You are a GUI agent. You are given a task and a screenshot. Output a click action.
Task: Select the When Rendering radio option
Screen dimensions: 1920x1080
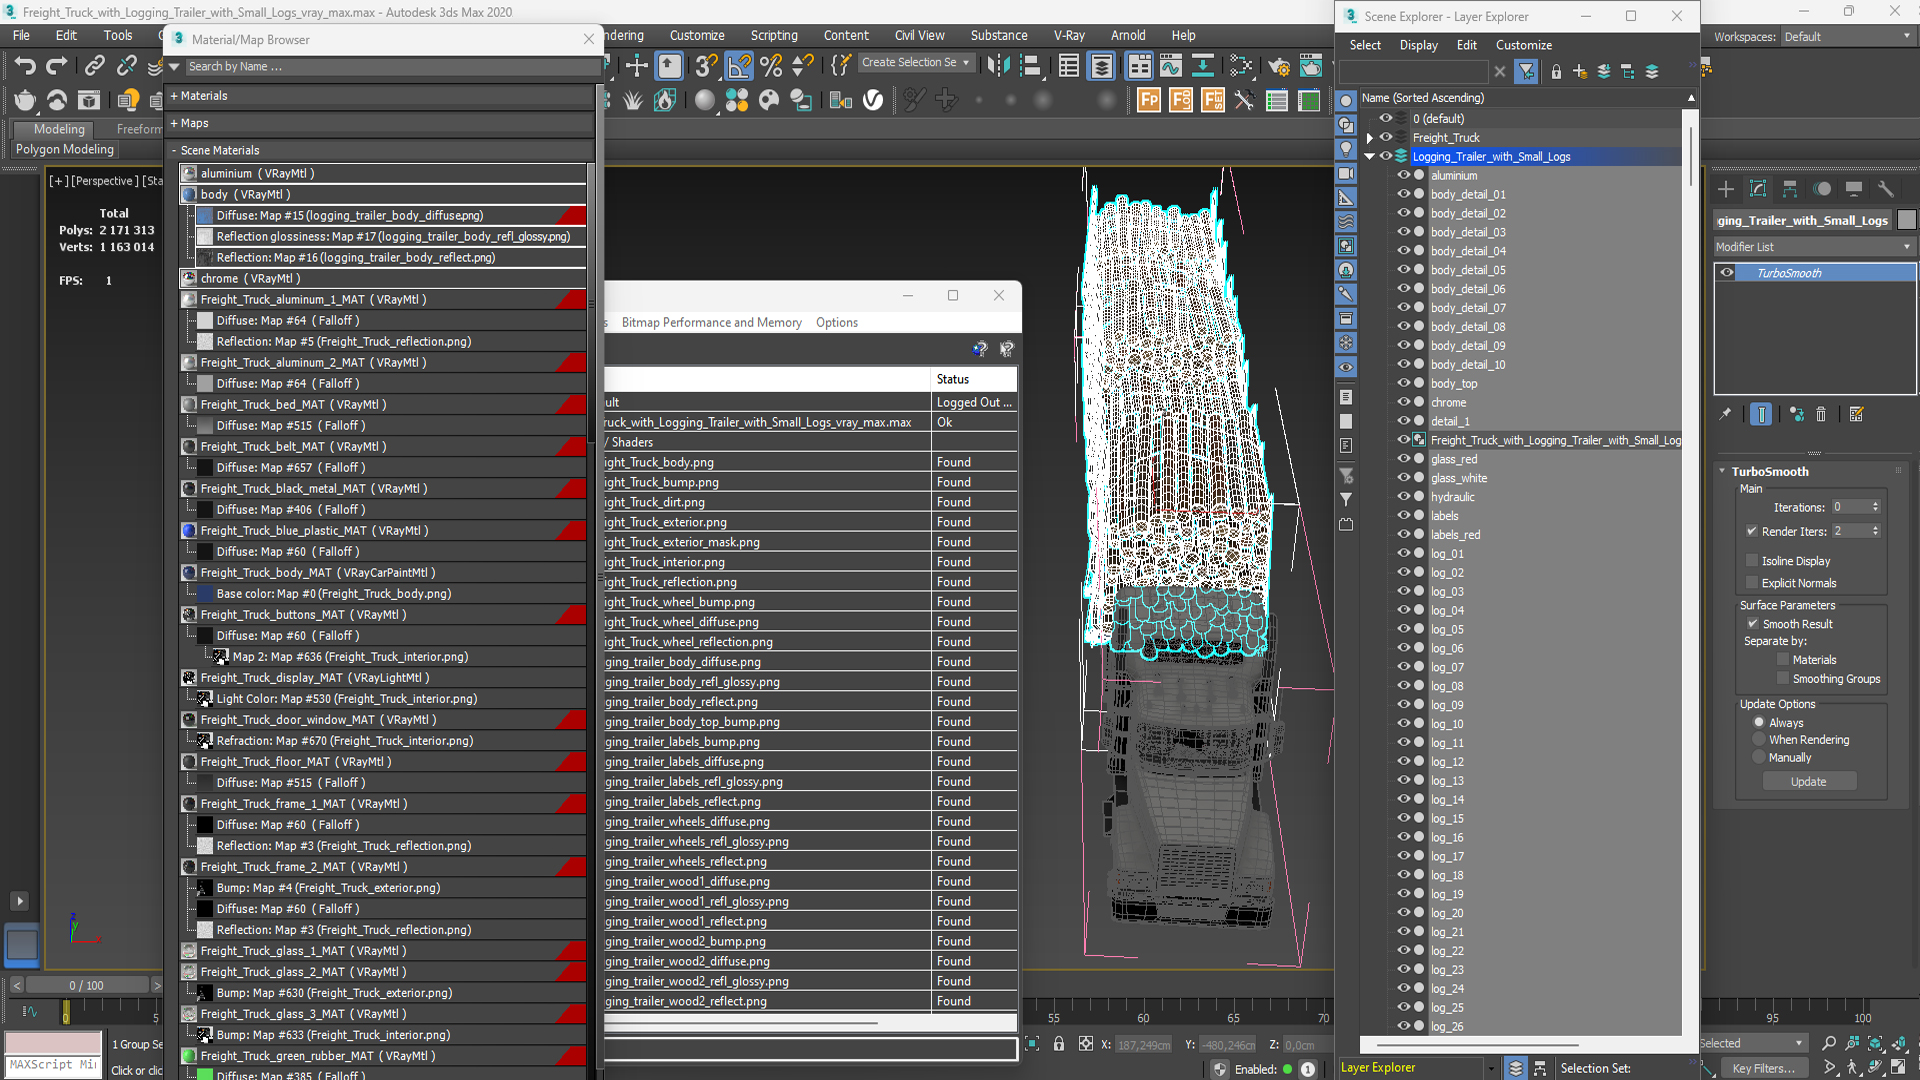(x=1759, y=740)
